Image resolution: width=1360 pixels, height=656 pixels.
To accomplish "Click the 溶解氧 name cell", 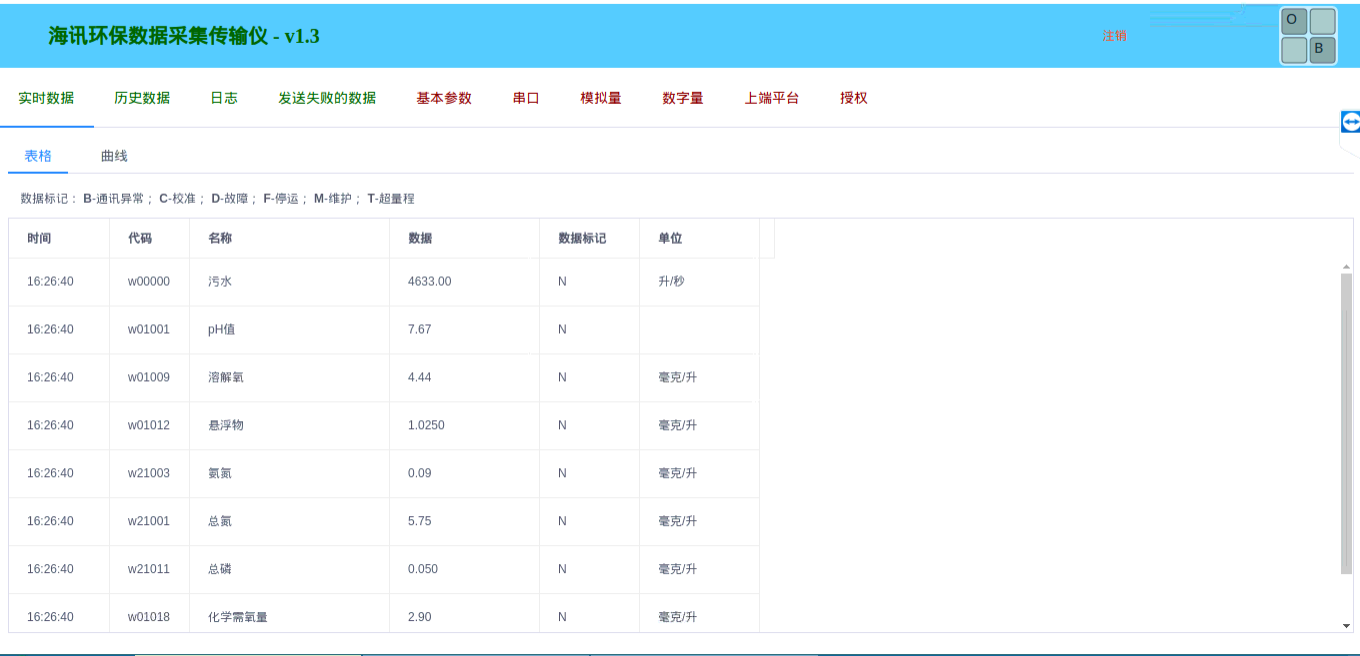I will click(289, 378).
